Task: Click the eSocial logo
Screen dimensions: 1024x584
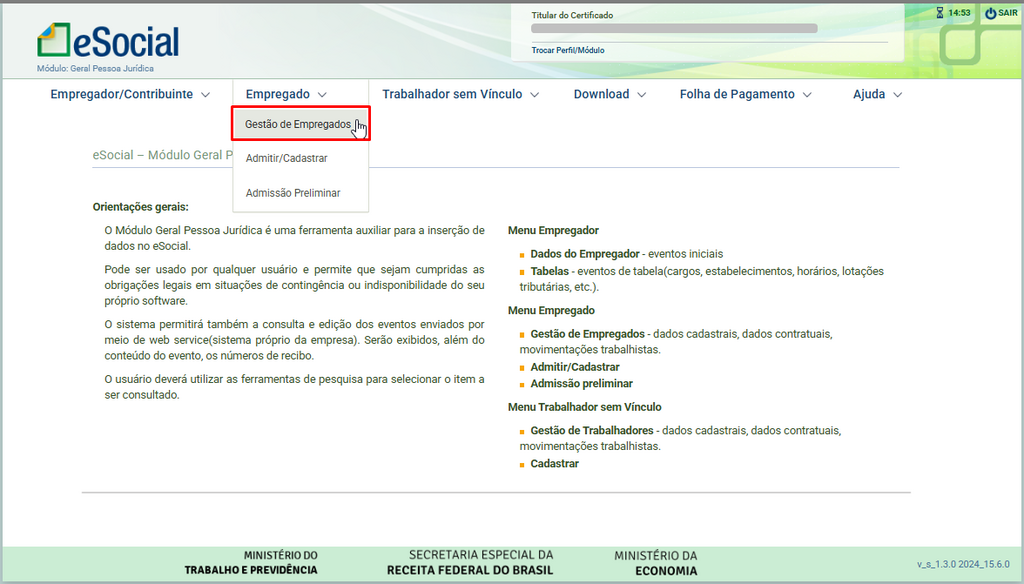Action: pos(108,42)
